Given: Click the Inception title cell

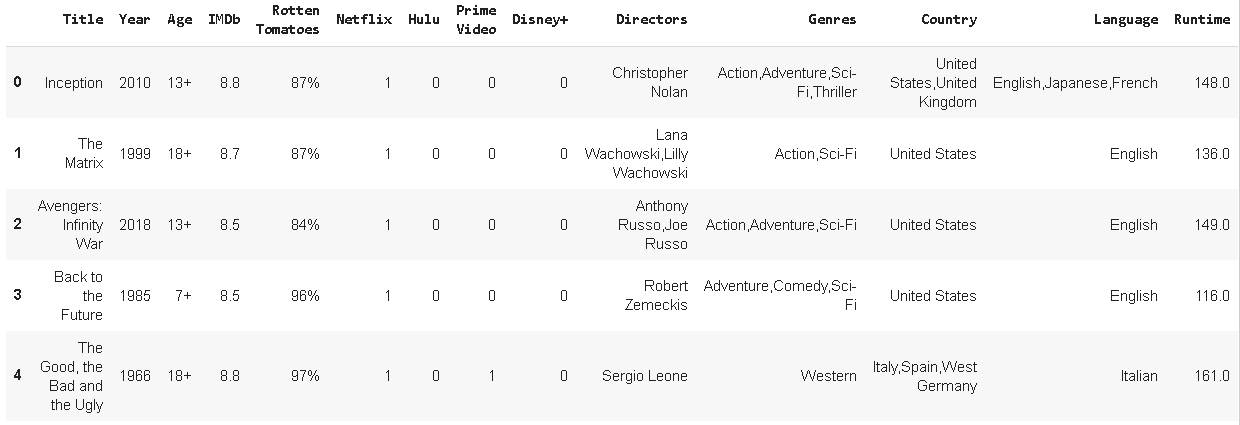Looking at the screenshot, I should tap(73, 83).
